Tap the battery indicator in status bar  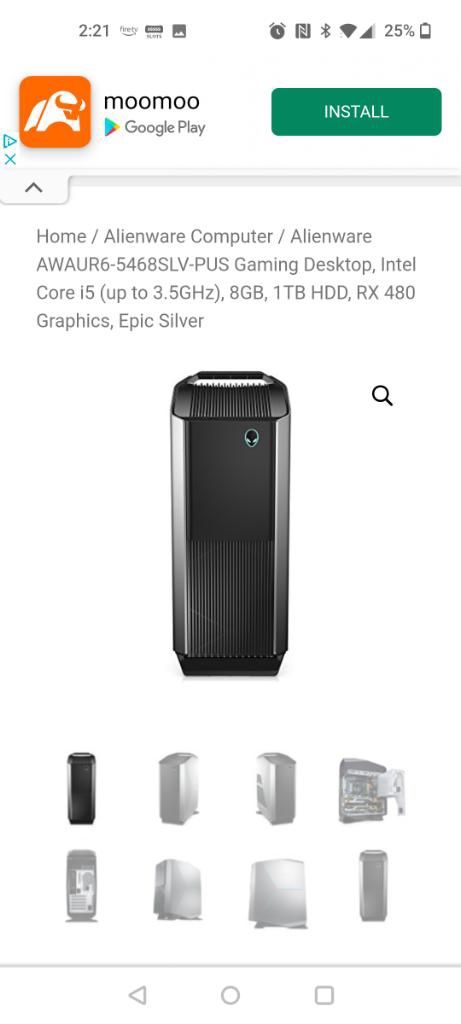(426, 31)
